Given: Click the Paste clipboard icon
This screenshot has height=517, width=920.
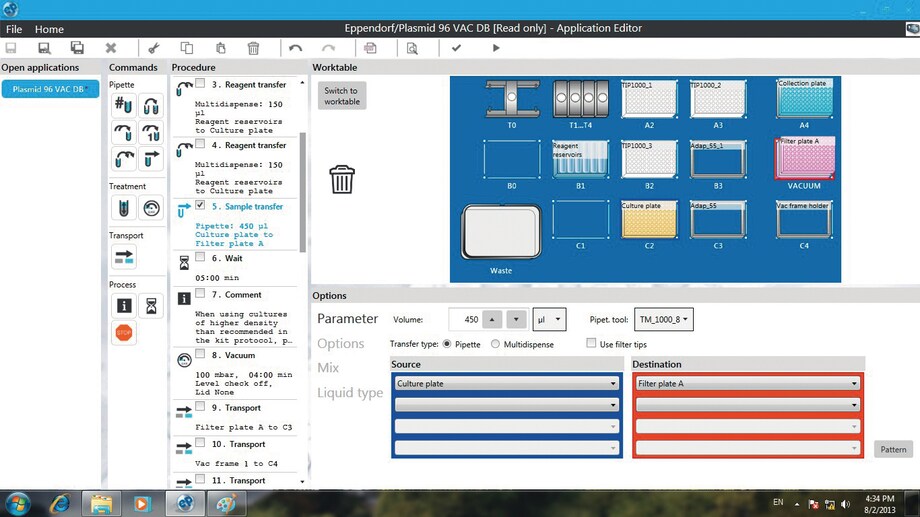Looking at the screenshot, I should 221,48.
